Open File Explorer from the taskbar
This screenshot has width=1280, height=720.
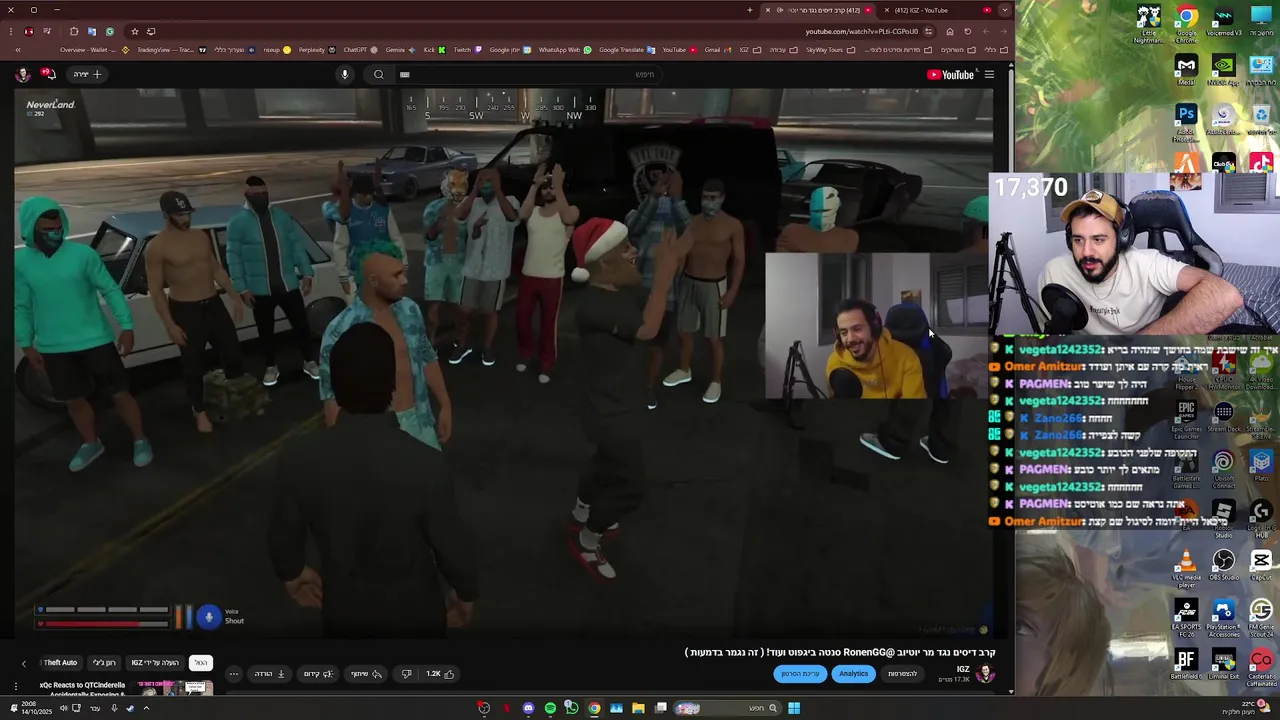pyautogui.click(x=638, y=708)
